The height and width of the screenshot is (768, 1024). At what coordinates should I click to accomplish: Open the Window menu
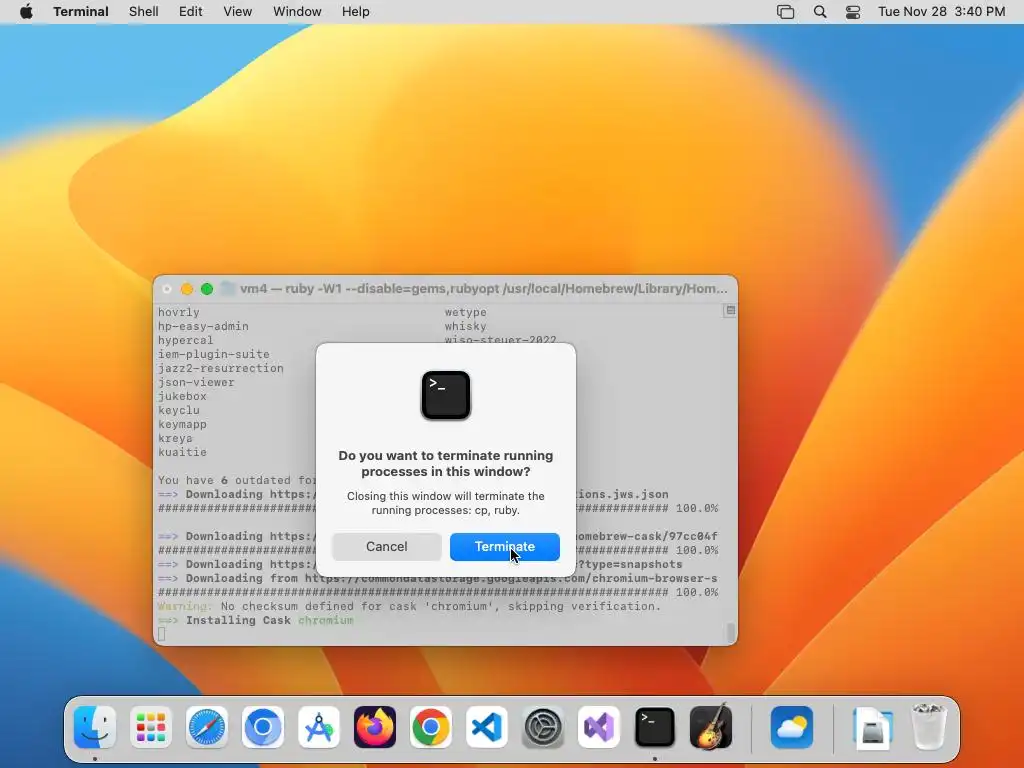[297, 12]
